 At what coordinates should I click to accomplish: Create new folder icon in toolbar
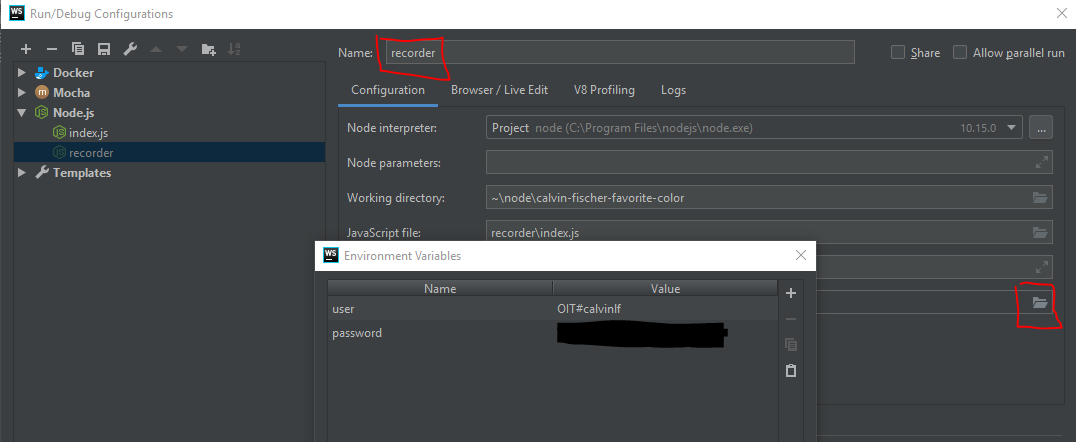209,49
